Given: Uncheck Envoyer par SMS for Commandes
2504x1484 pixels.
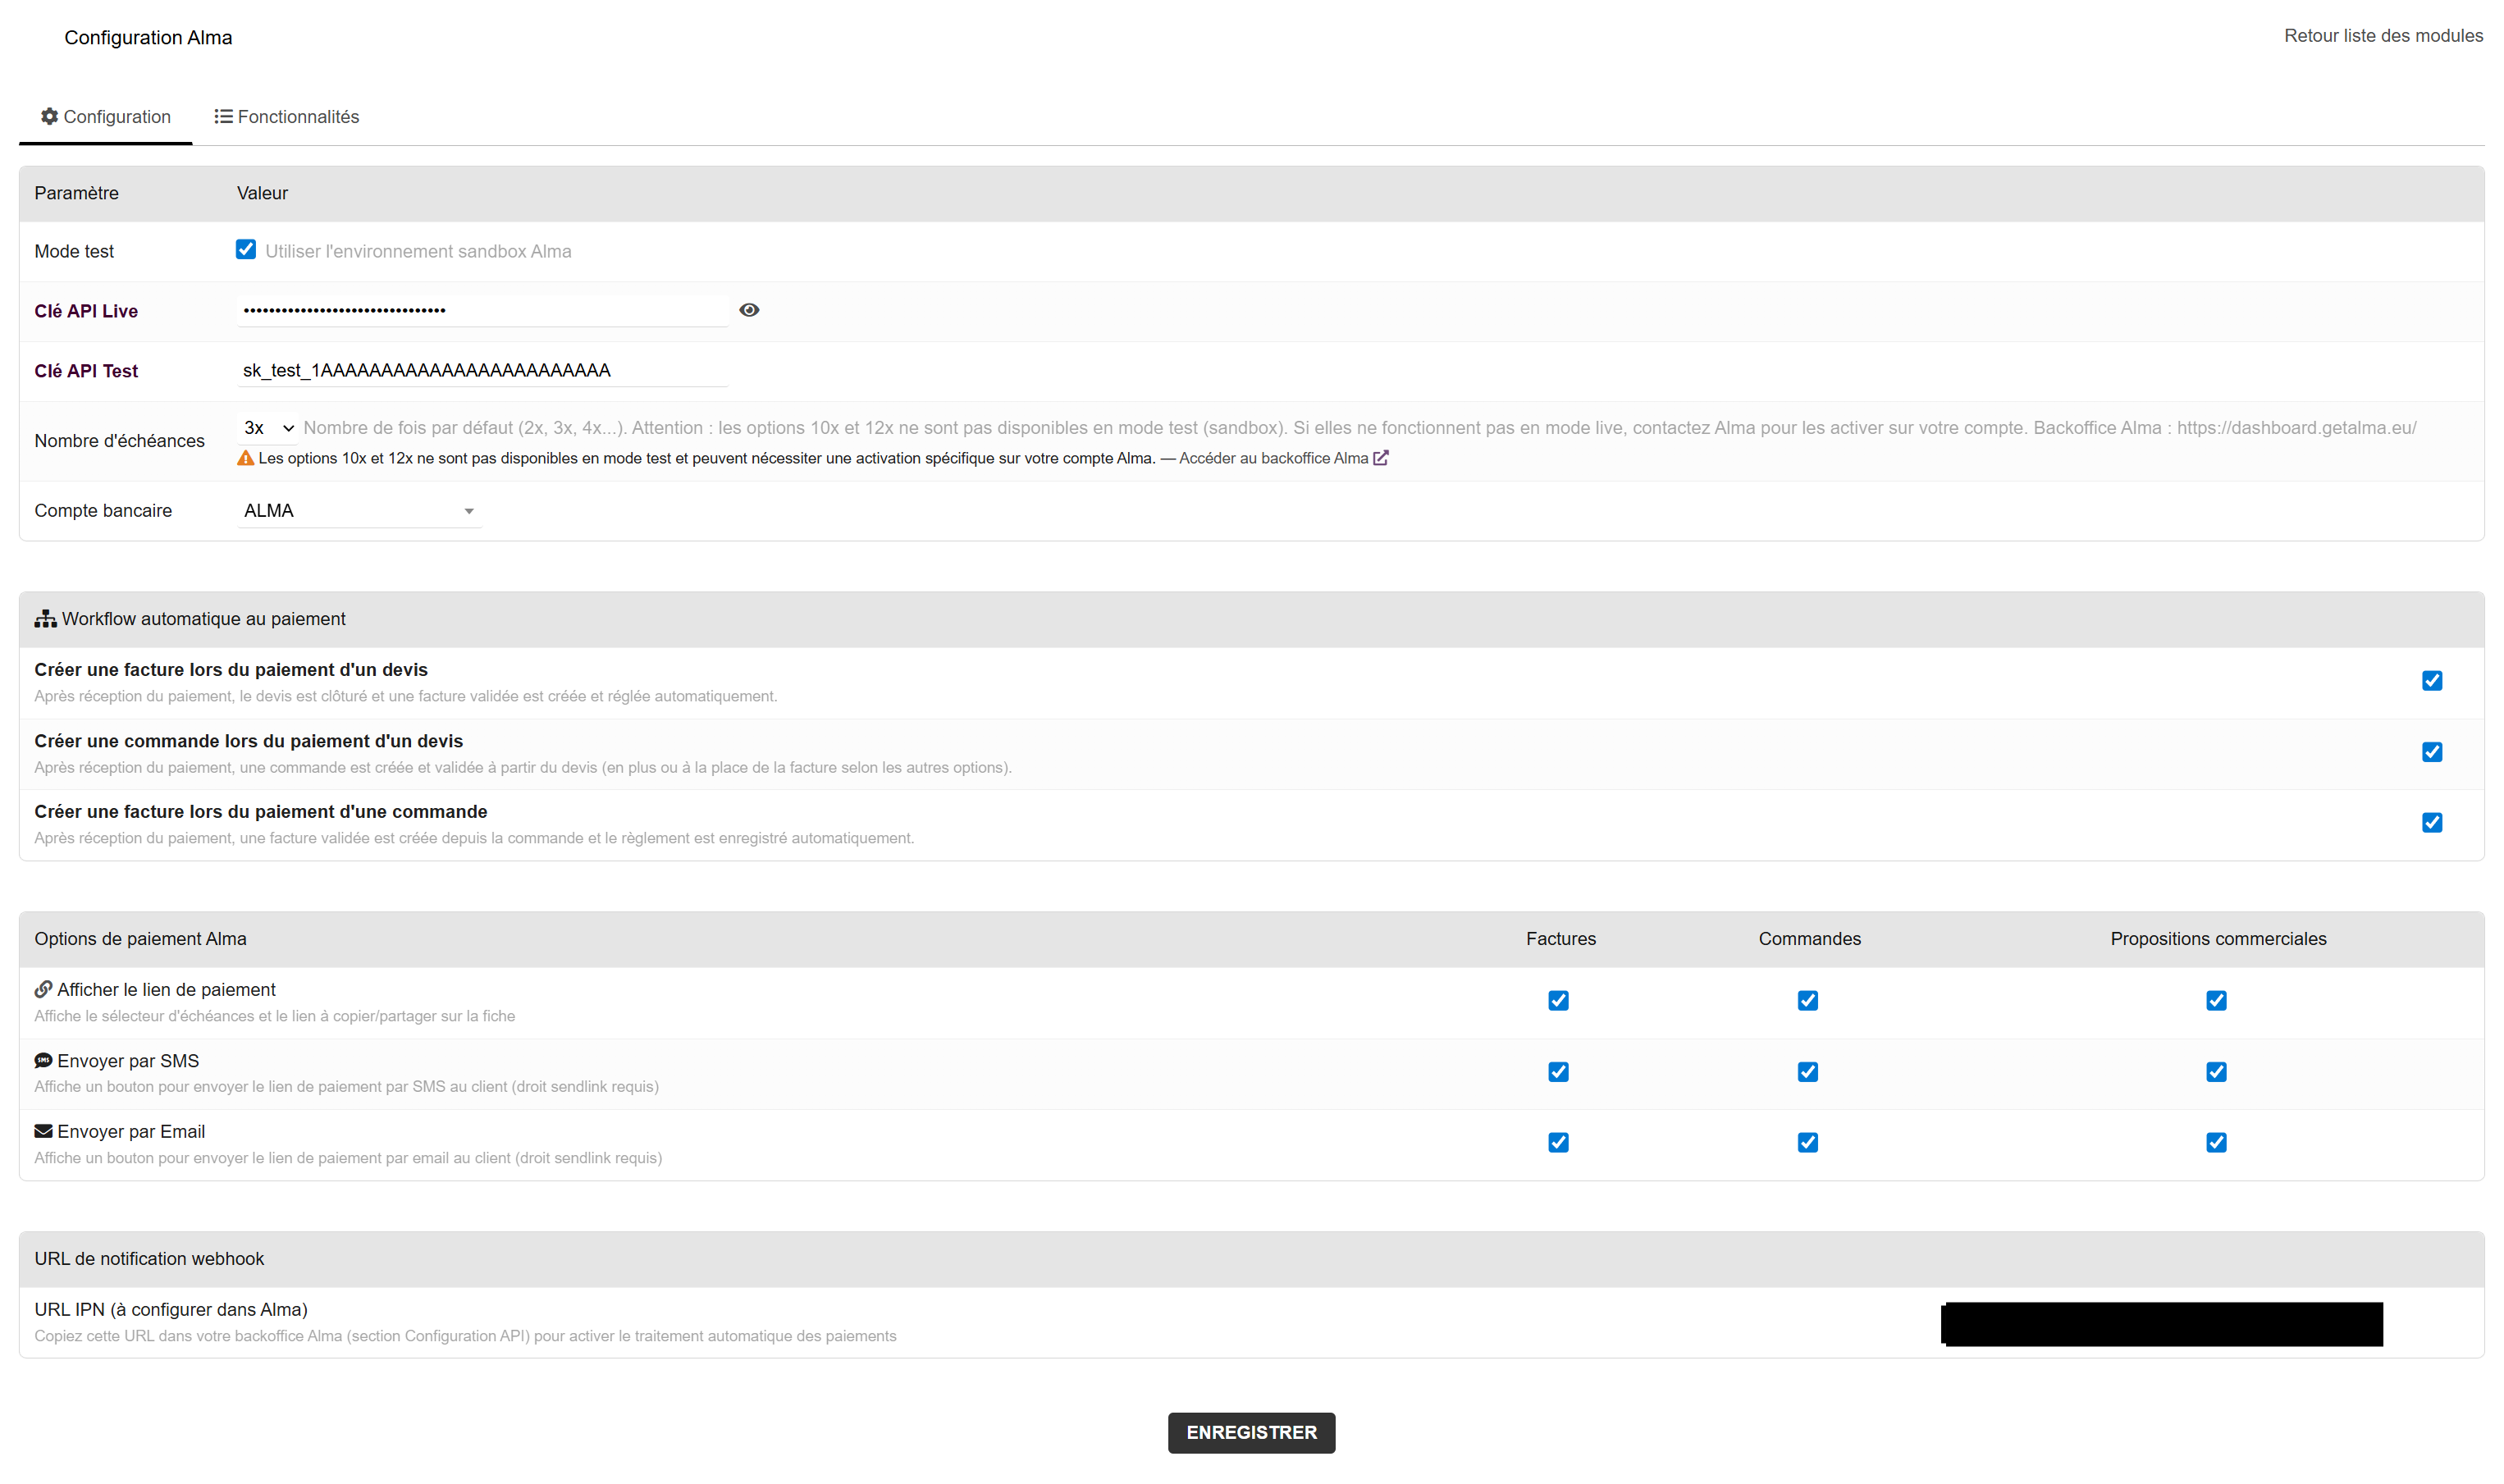Looking at the screenshot, I should point(1807,1072).
